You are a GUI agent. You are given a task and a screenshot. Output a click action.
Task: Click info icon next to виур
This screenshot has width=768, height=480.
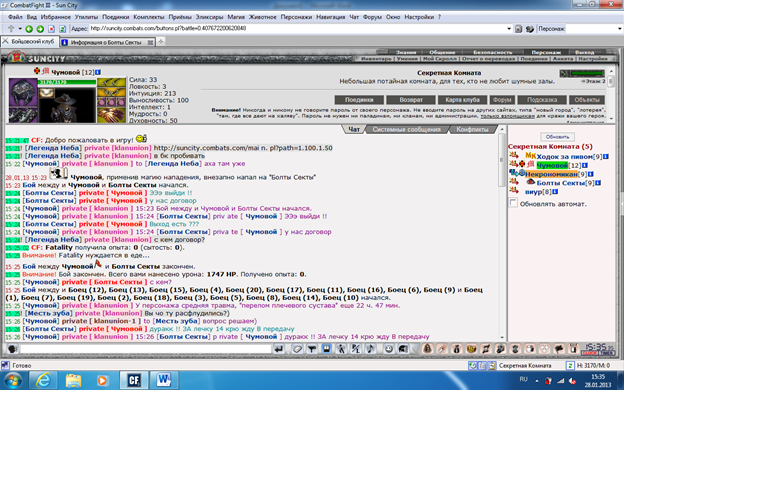tap(555, 192)
